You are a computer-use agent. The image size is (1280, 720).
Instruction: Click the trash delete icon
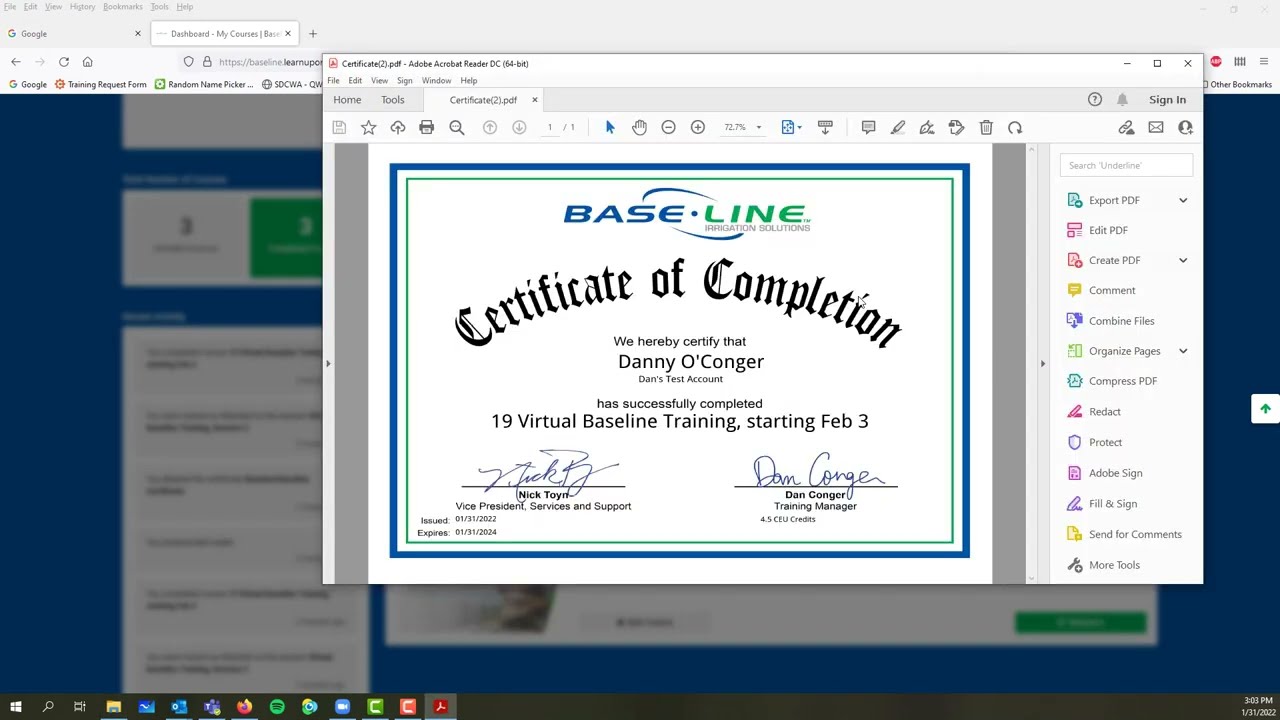click(x=986, y=128)
